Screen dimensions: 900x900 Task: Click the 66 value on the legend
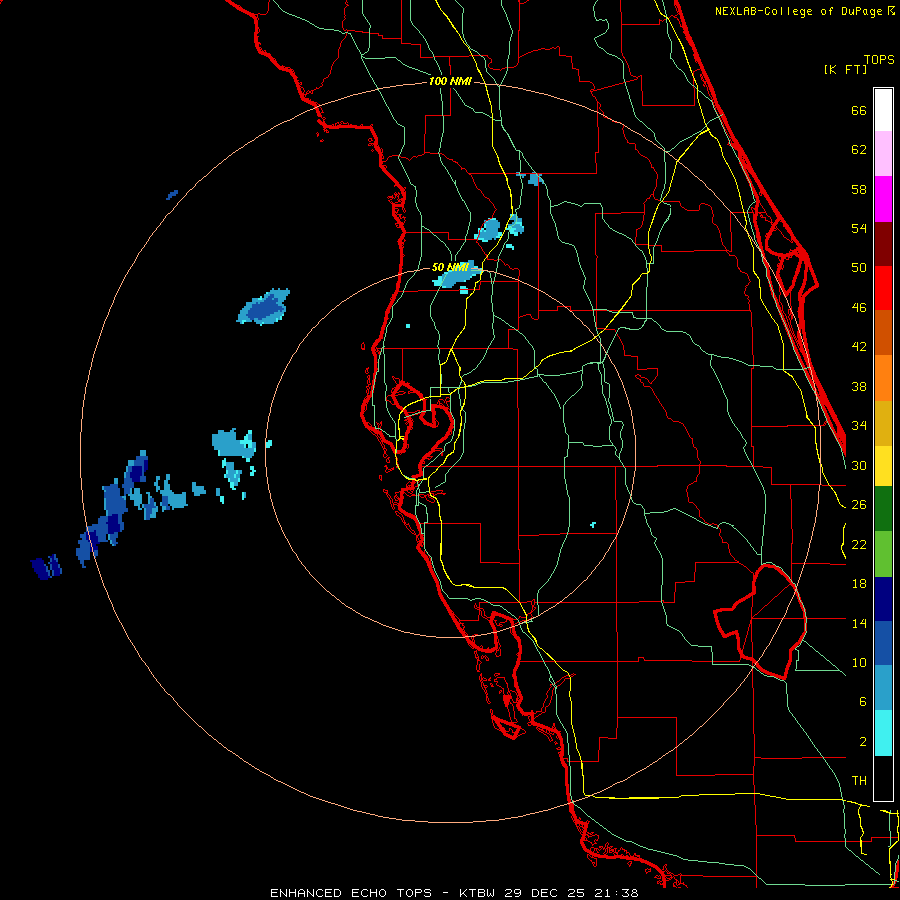(859, 111)
